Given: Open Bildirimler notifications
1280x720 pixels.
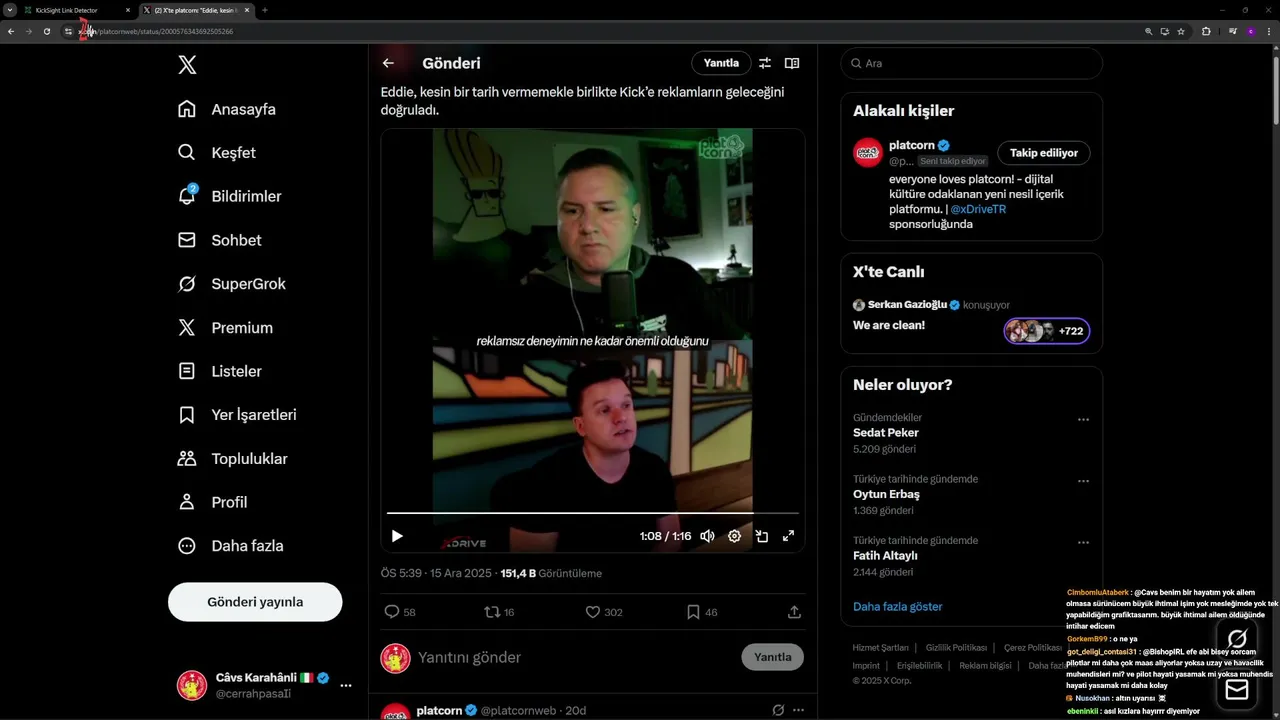Looking at the screenshot, I should click(230, 196).
